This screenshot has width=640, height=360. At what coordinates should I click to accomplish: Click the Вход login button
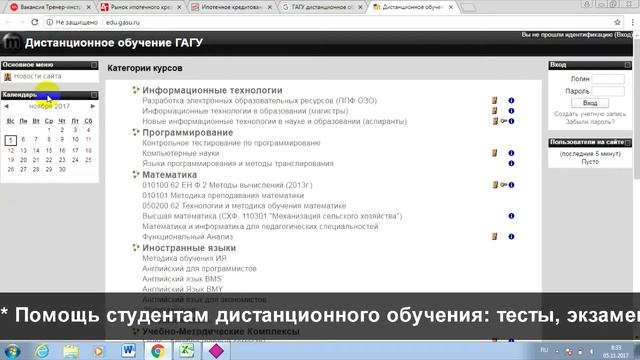590,103
